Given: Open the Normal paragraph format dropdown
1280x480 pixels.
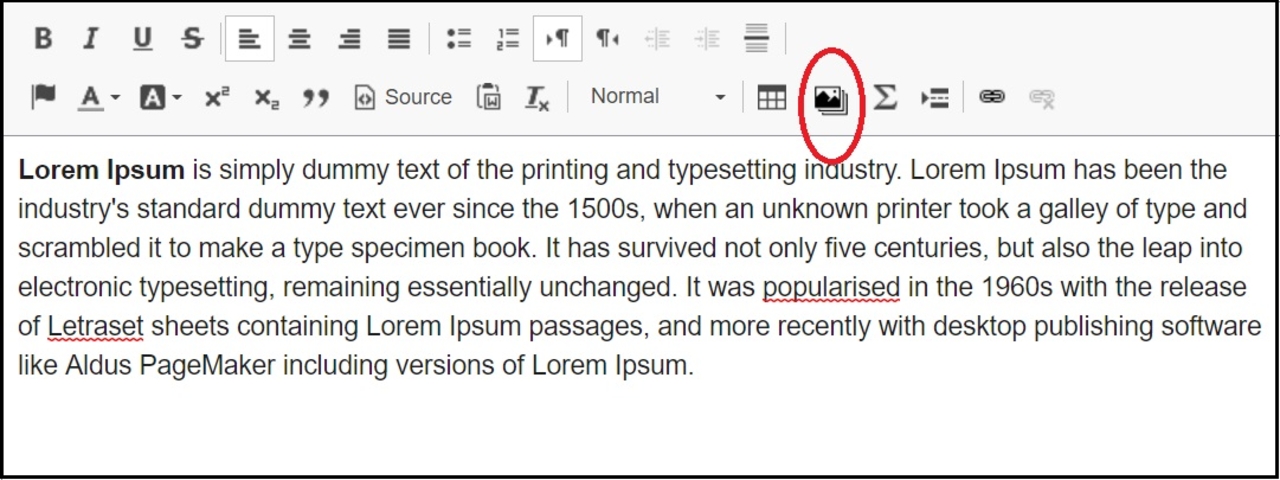Looking at the screenshot, I should (657, 97).
